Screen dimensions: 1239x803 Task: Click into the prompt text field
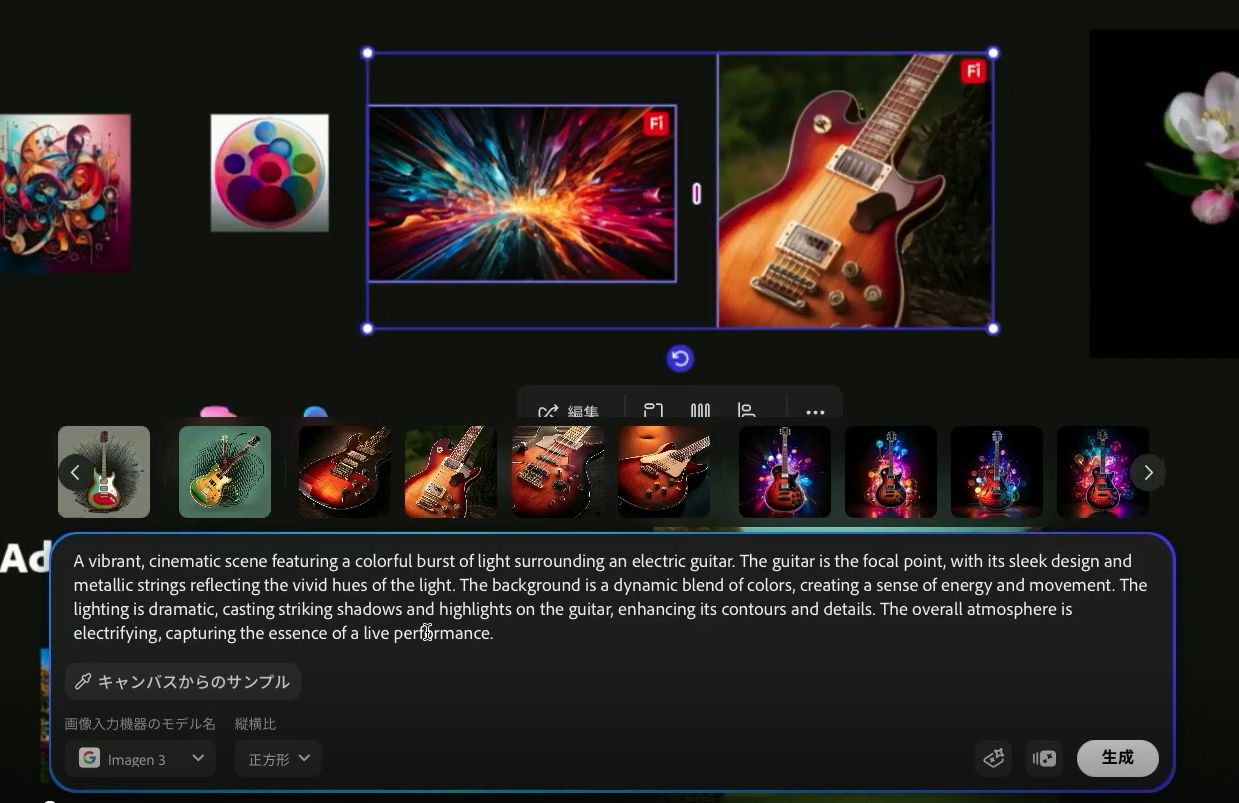tap(612, 597)
